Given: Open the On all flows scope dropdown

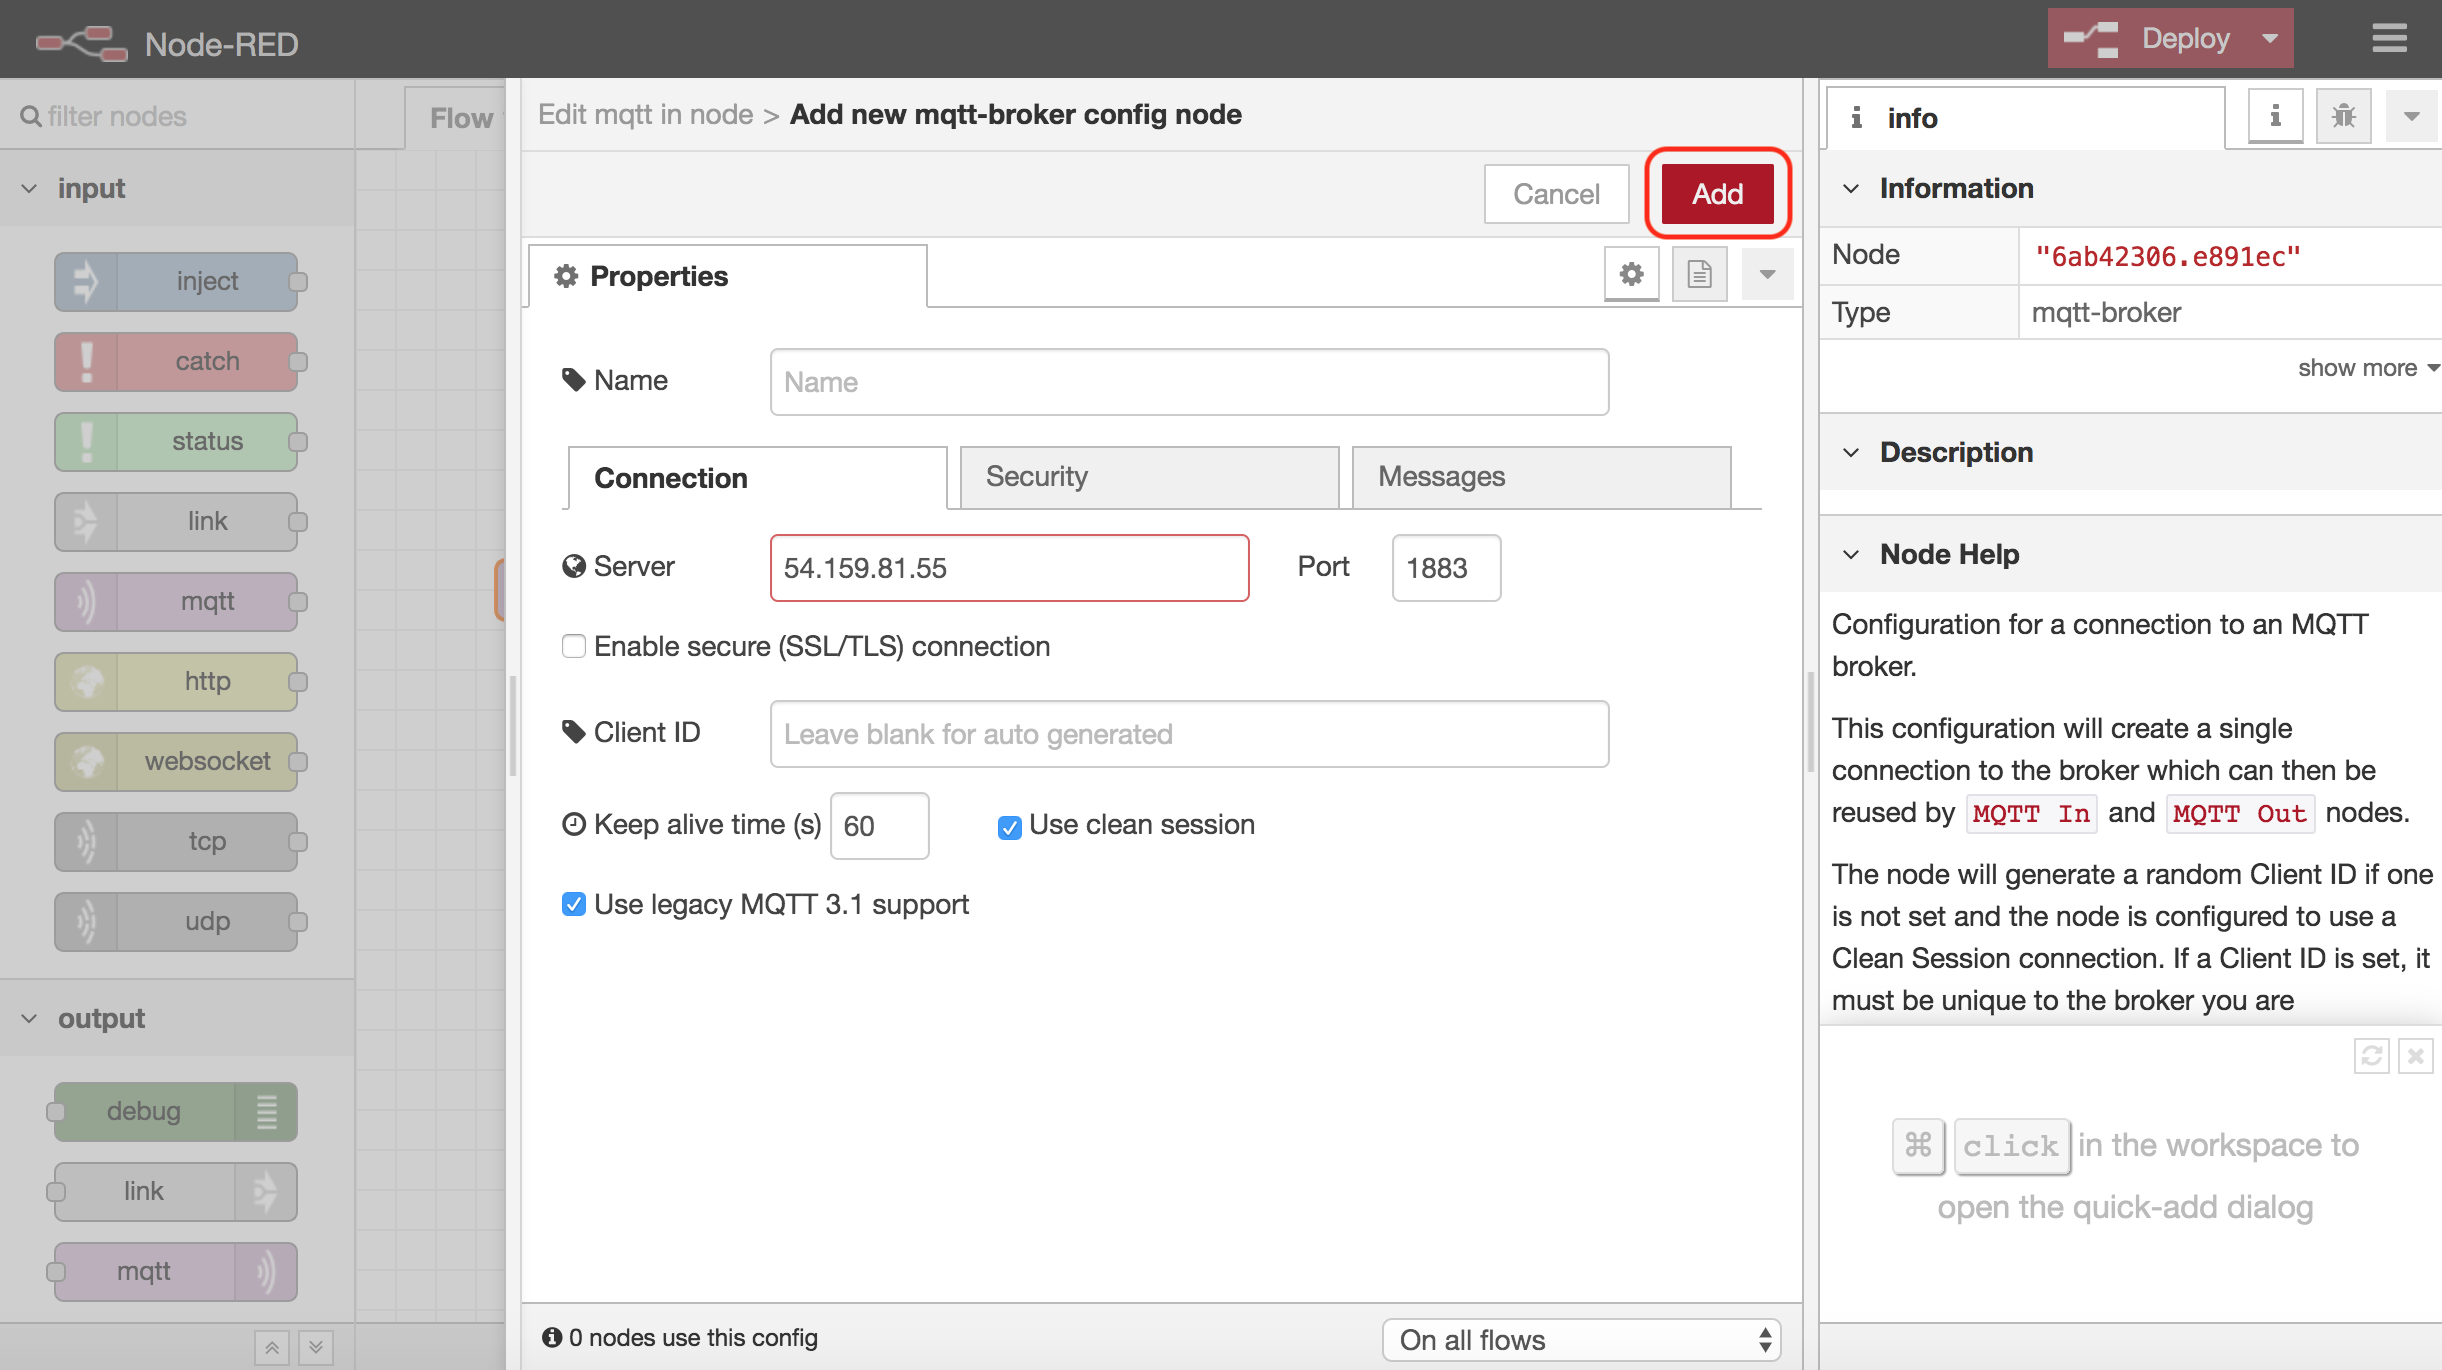Looking at the screenshot, I should tap(1581, 1340).
